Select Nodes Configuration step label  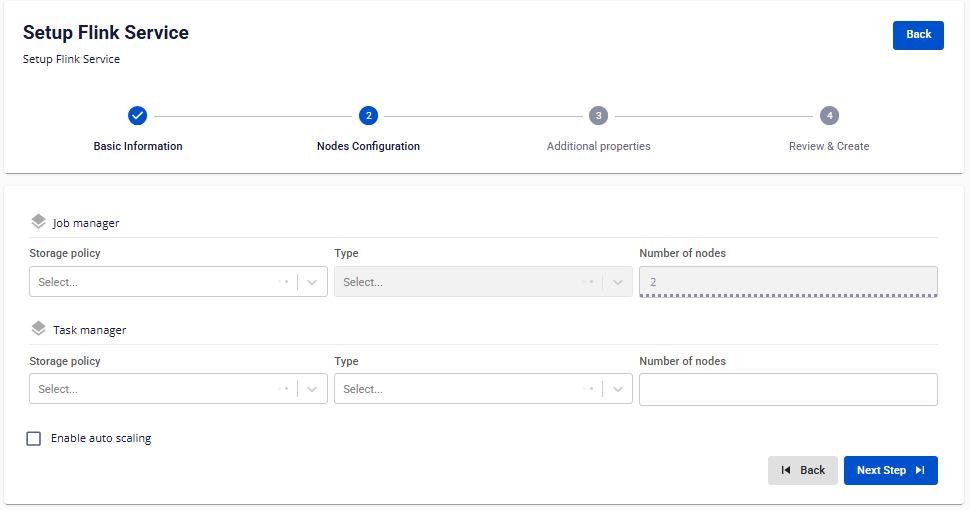[x=369, y=146]
